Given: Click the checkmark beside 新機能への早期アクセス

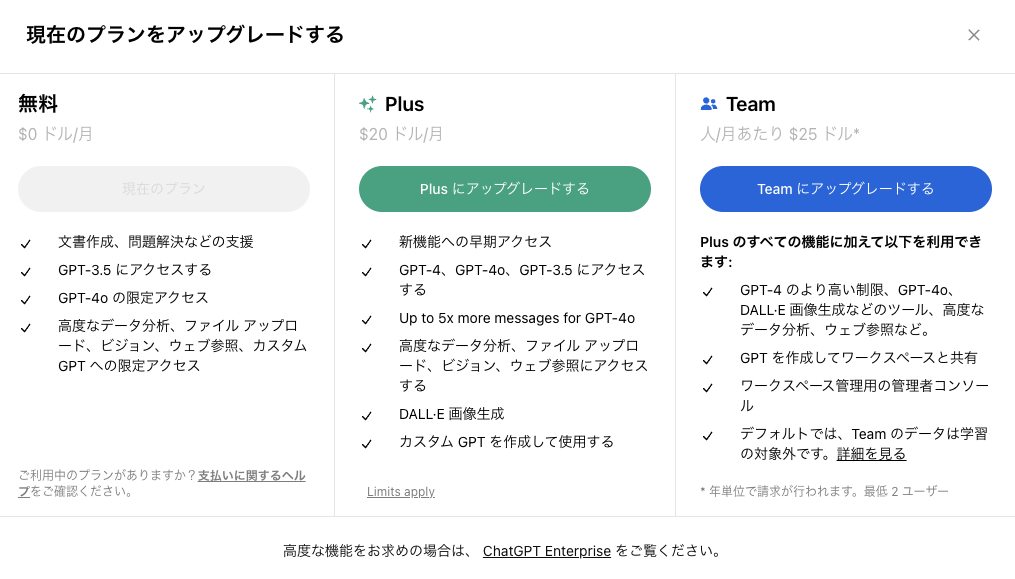Looking at the screenshot, I should tap(365, 242).
